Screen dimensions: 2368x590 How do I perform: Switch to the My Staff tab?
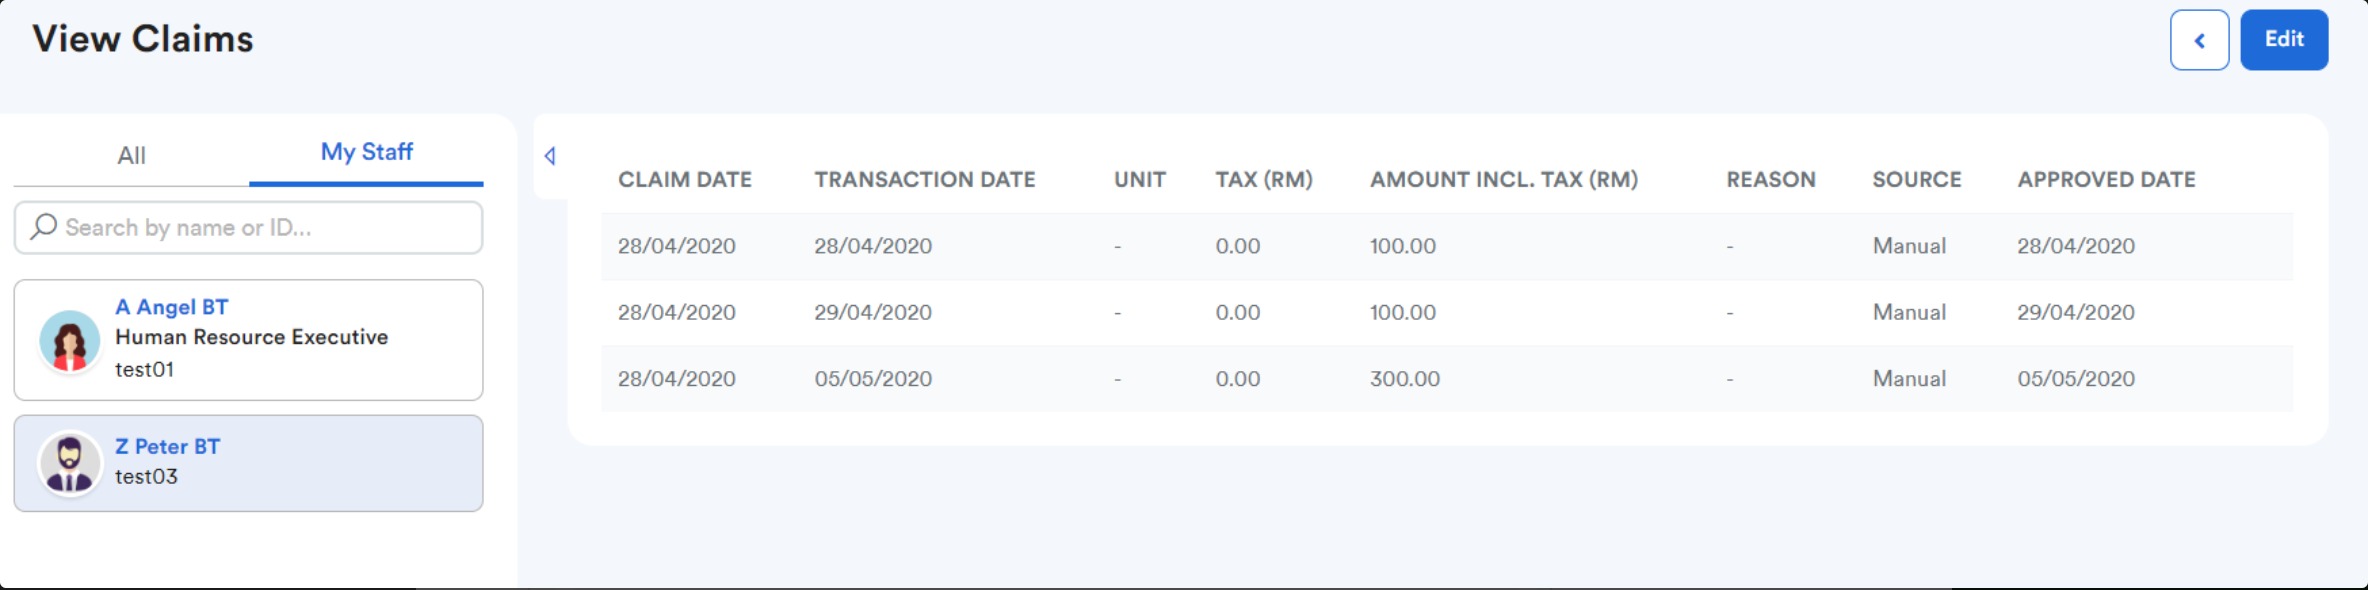366,152
